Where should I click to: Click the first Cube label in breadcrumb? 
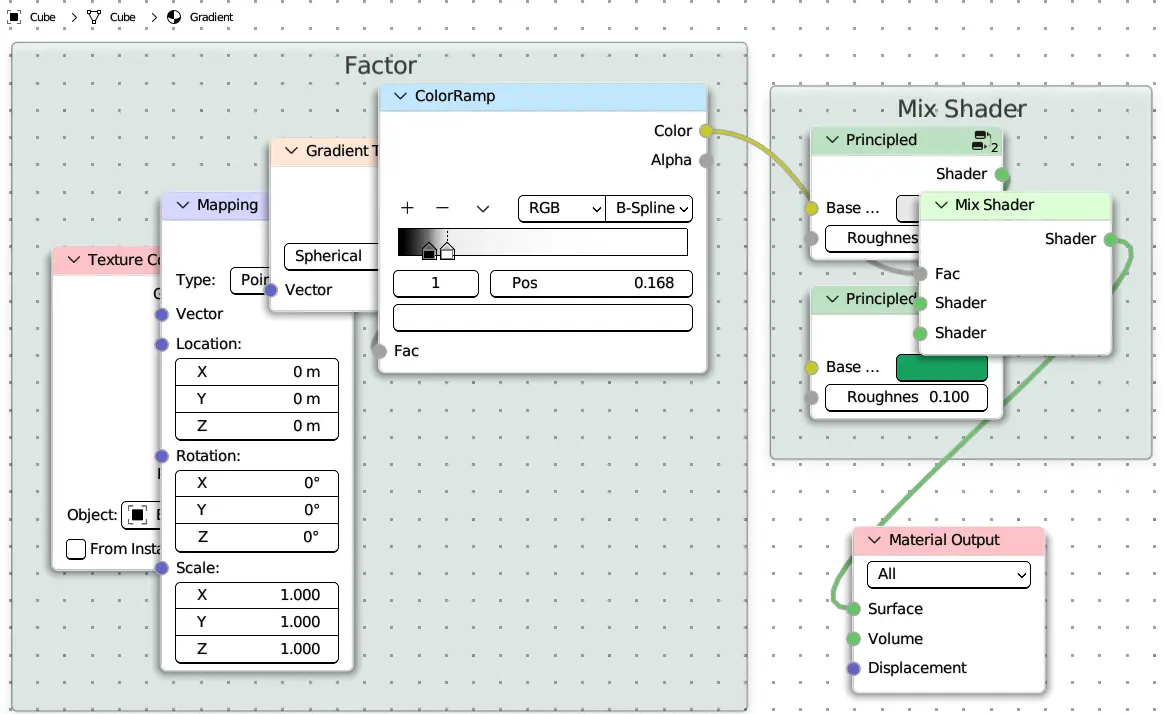click(42, 17)
